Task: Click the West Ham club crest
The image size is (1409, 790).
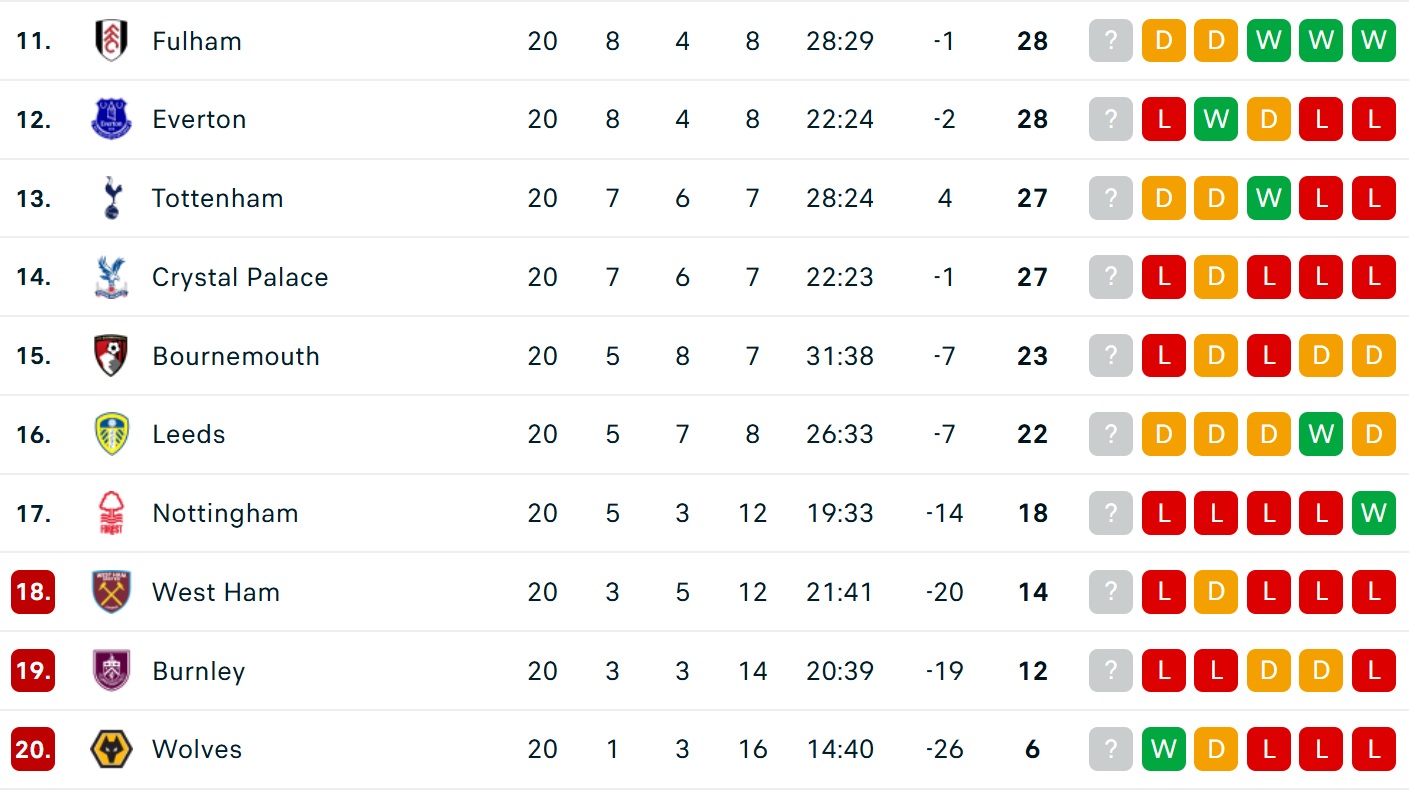Action: (x=111, y=592)
